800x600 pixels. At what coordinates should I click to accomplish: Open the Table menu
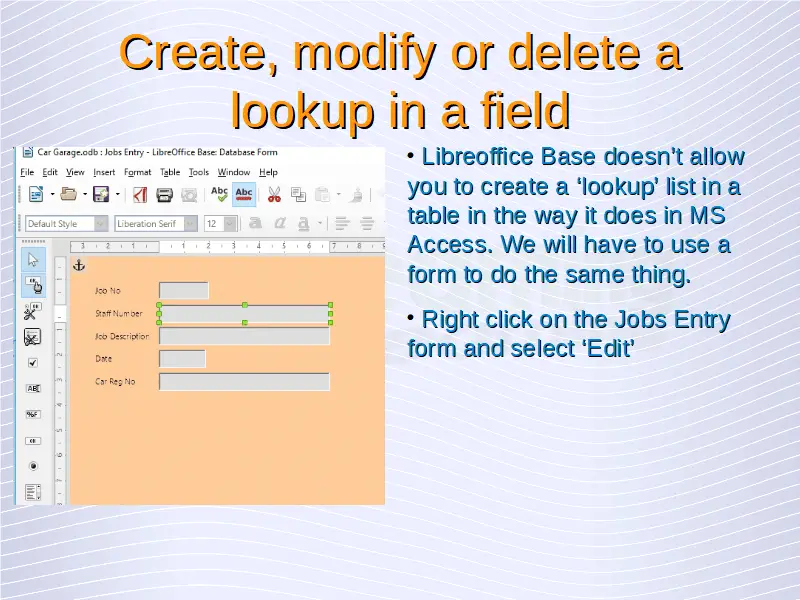(x=170, y=172)
